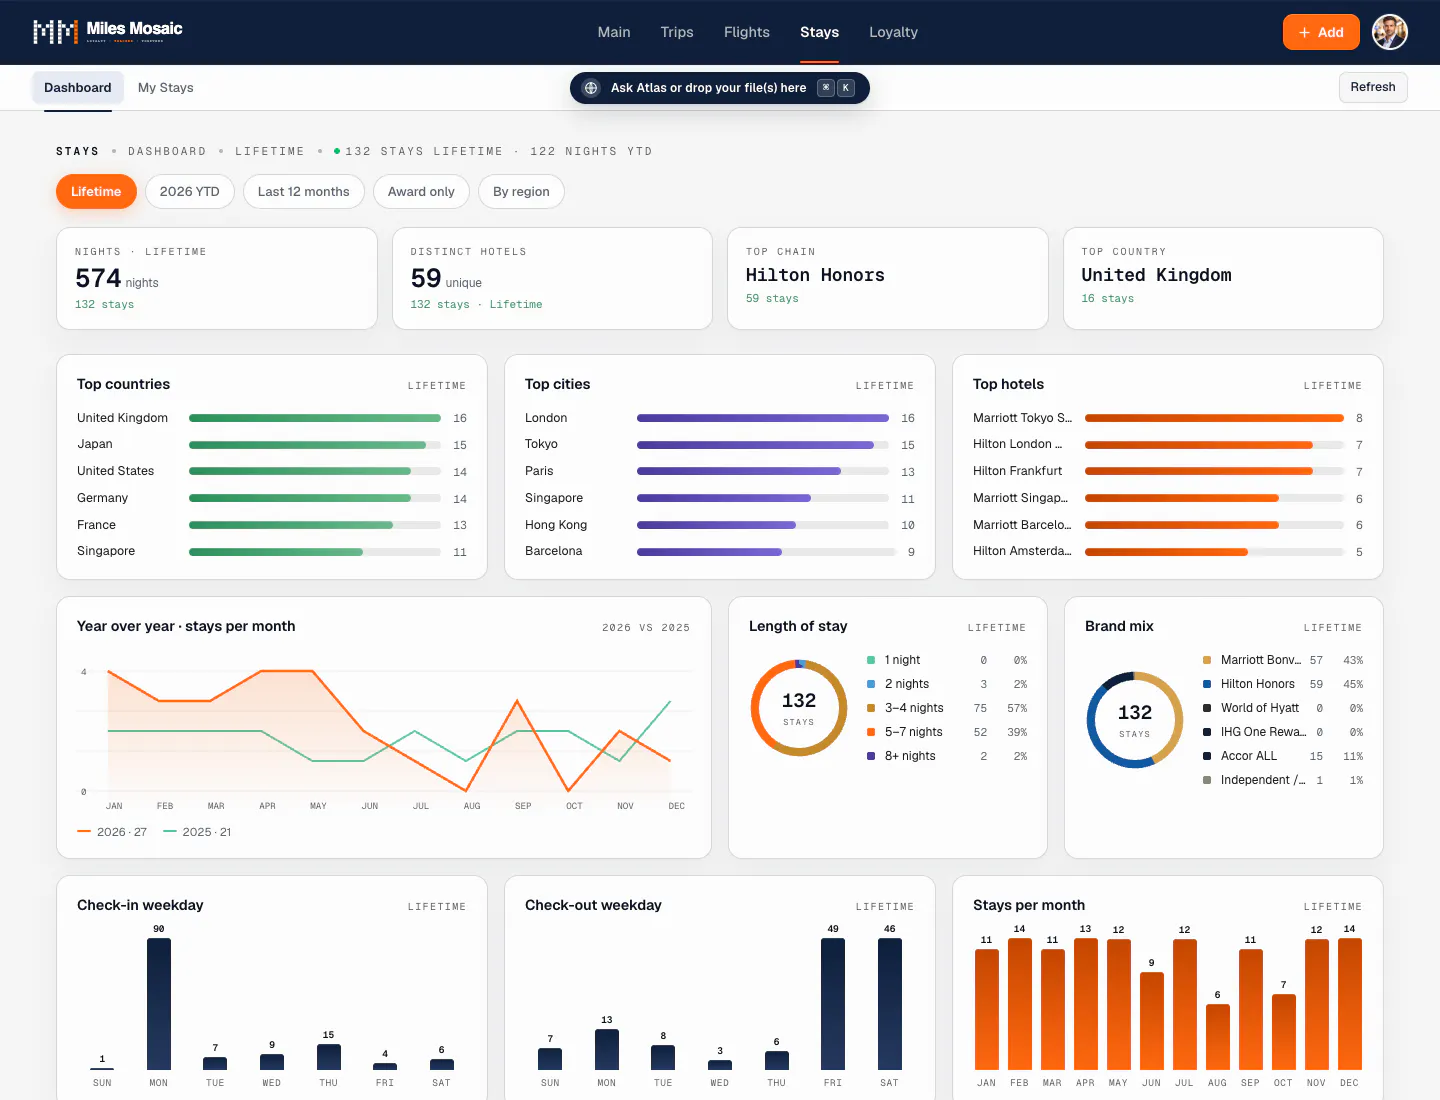Click the Hilton Honors top chain value
This screenshot has width=1440, height=1100.
pyautogui.click(x=815, y=275)
